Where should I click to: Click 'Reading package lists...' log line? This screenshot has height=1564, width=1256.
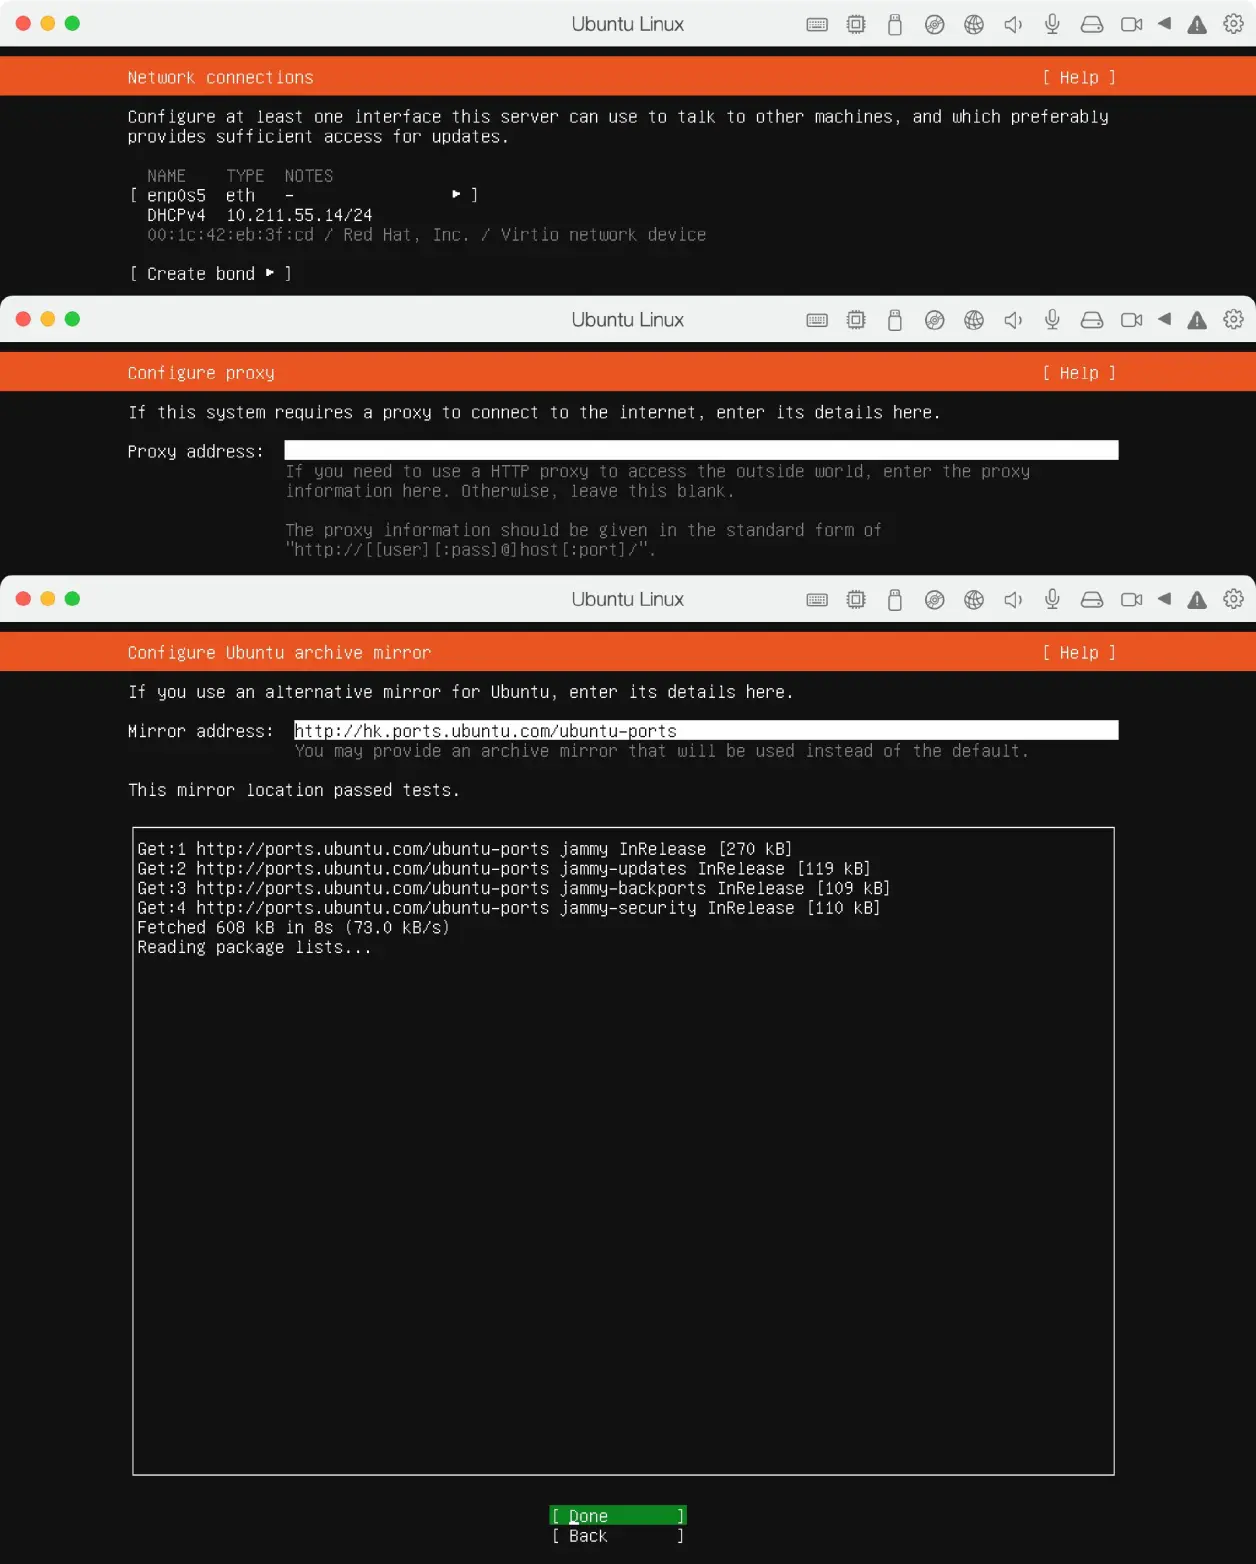pyautogui.click(x=254, y=947)
